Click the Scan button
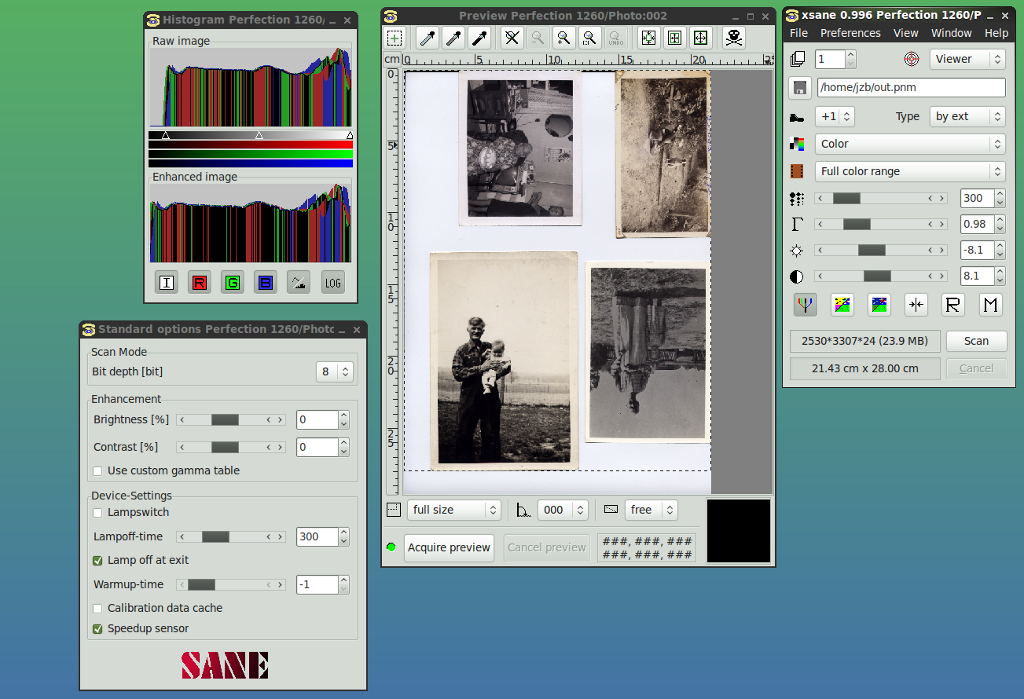The image size is (1024, 699). pos(976,341)
